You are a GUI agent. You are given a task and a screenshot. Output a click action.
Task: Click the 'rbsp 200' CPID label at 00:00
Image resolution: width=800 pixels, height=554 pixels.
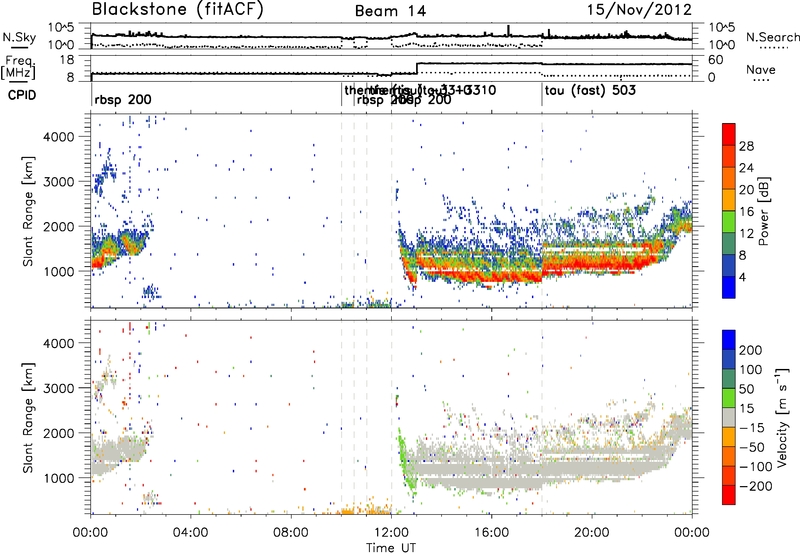pos(123,99)
